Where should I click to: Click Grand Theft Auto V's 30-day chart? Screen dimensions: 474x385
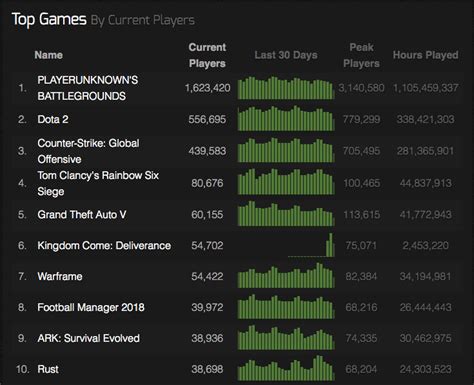pos(286,213)
